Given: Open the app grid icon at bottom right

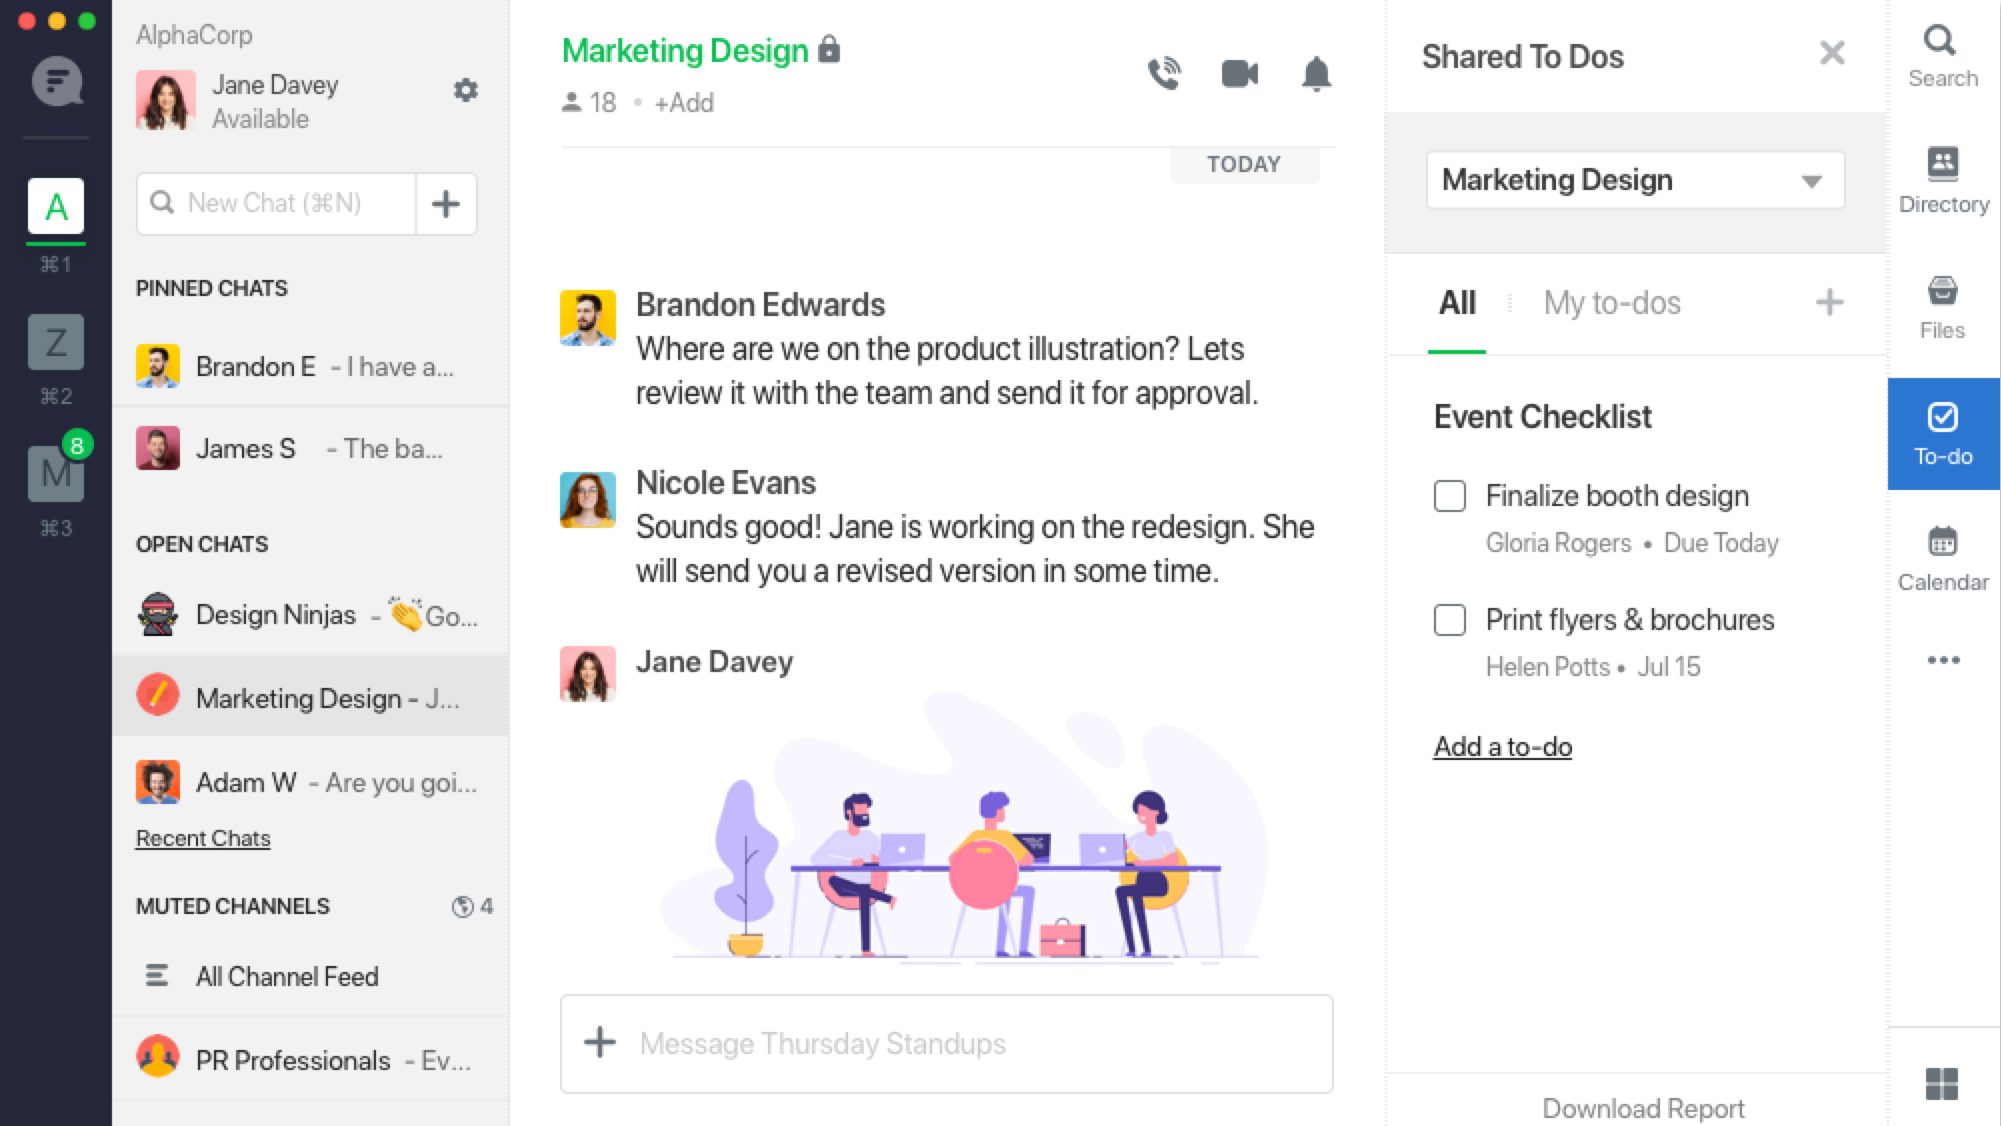Looking at the screenshot, I should (1941, 1083).
